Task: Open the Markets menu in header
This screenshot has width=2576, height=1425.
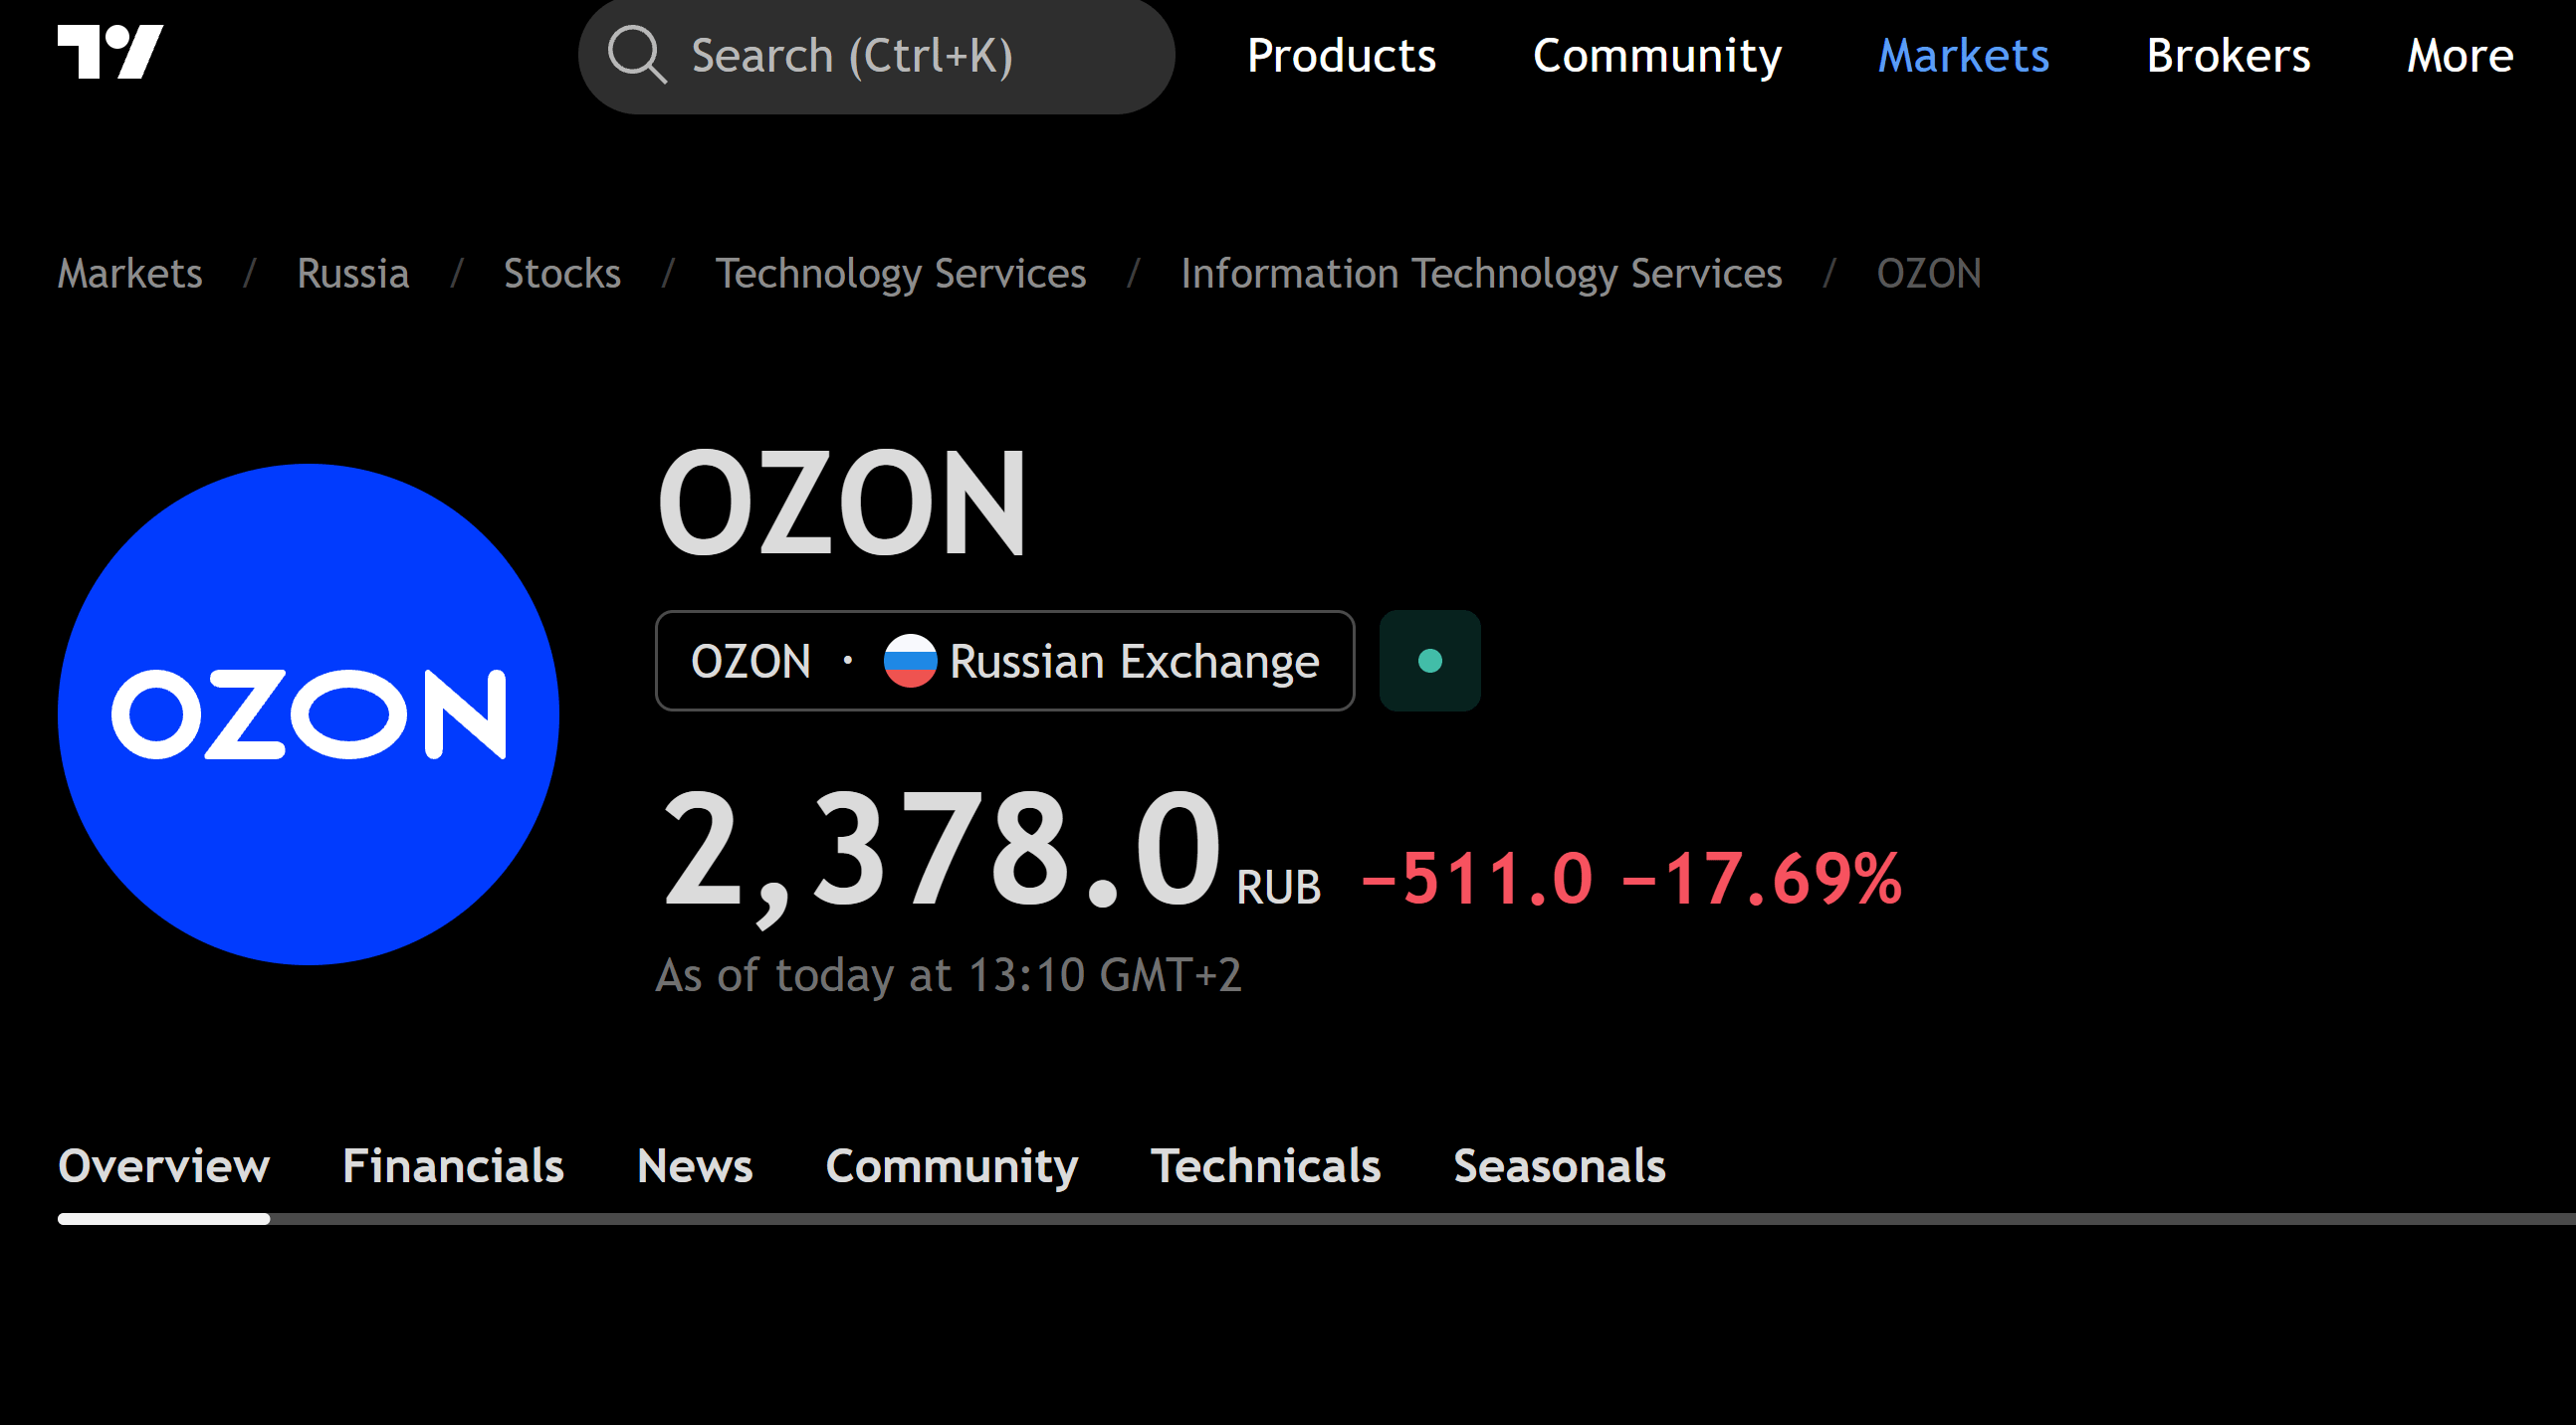Action: pos(1963,55)
